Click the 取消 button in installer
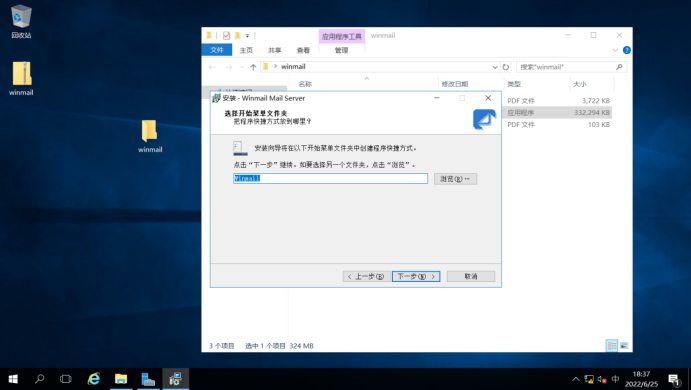Viewport: 691px width, 390px height. [471, 276]
